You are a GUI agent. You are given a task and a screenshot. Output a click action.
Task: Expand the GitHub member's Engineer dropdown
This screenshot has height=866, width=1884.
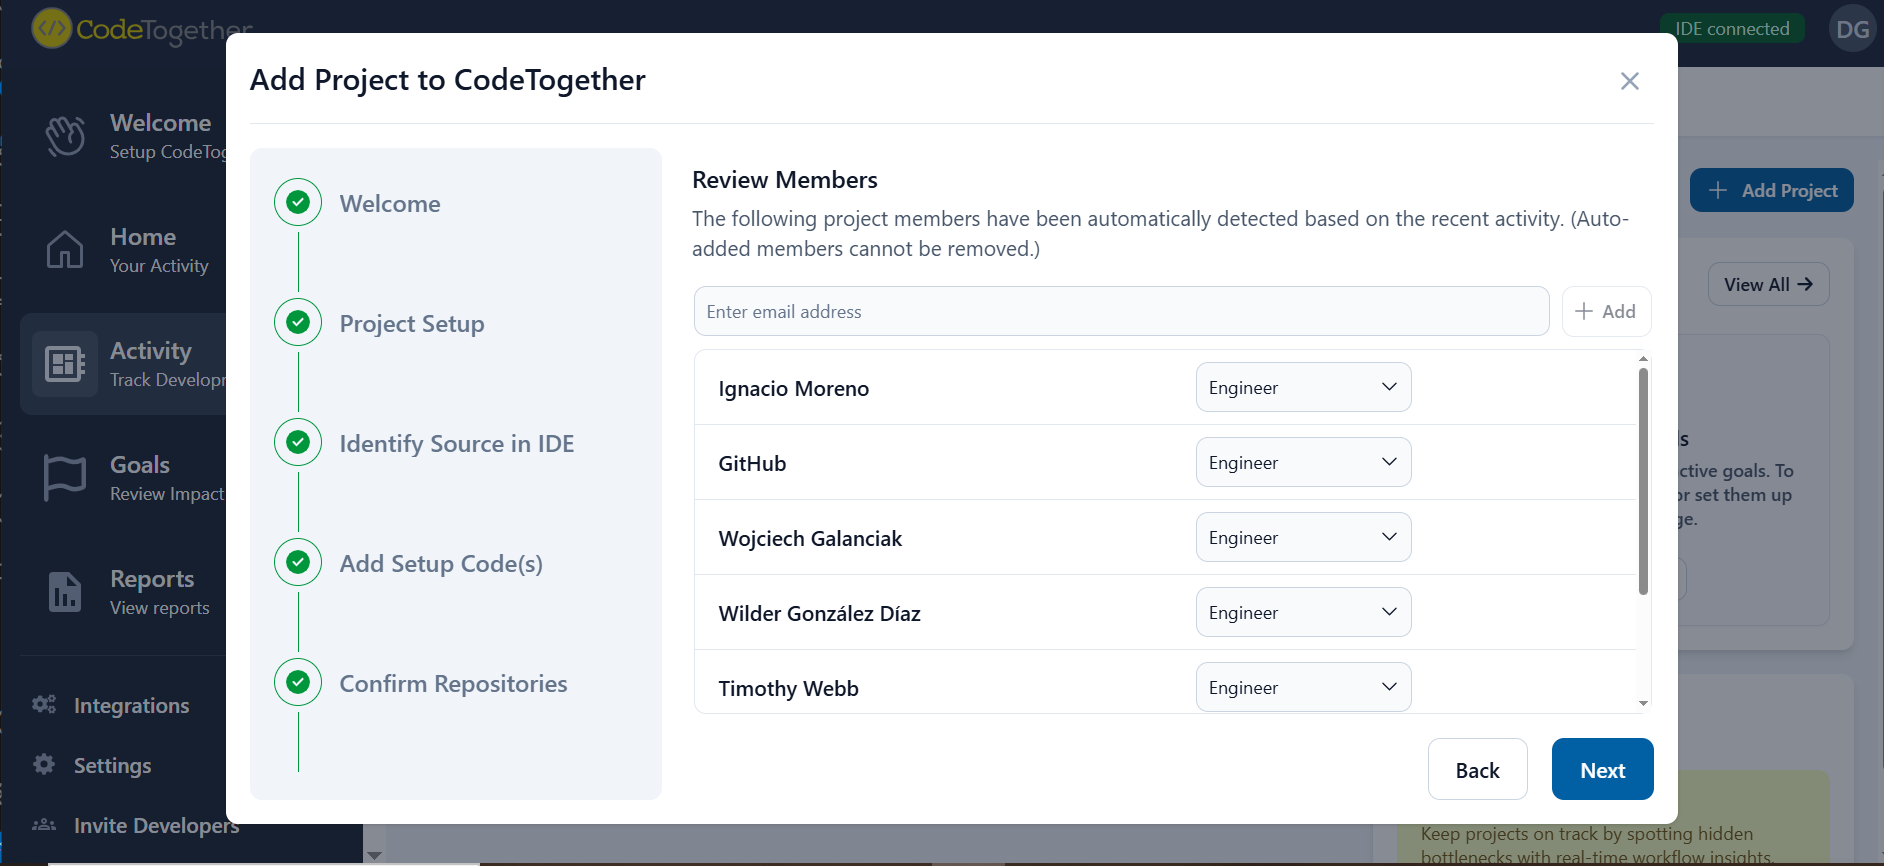(1303, 461)
